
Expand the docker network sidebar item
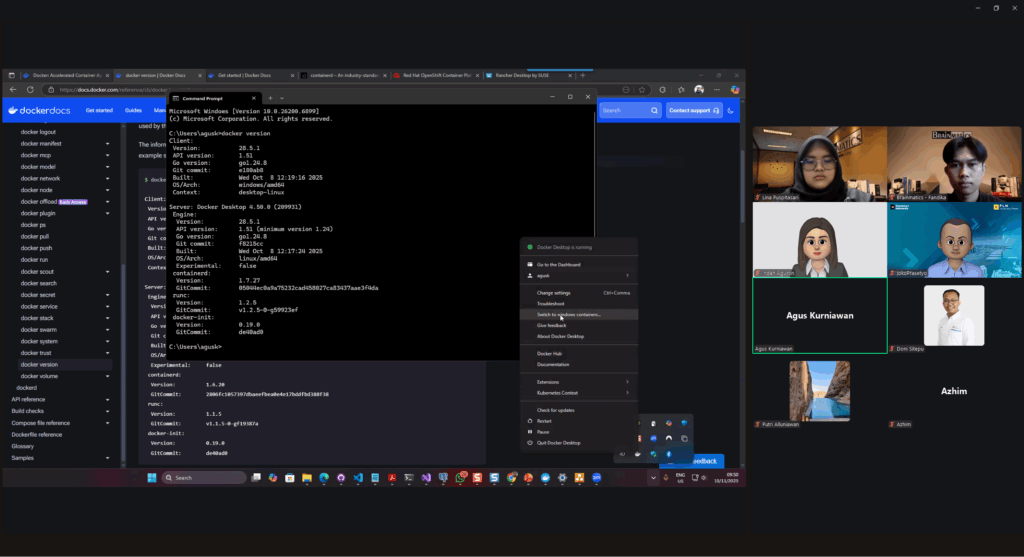(x=107, y=178)
